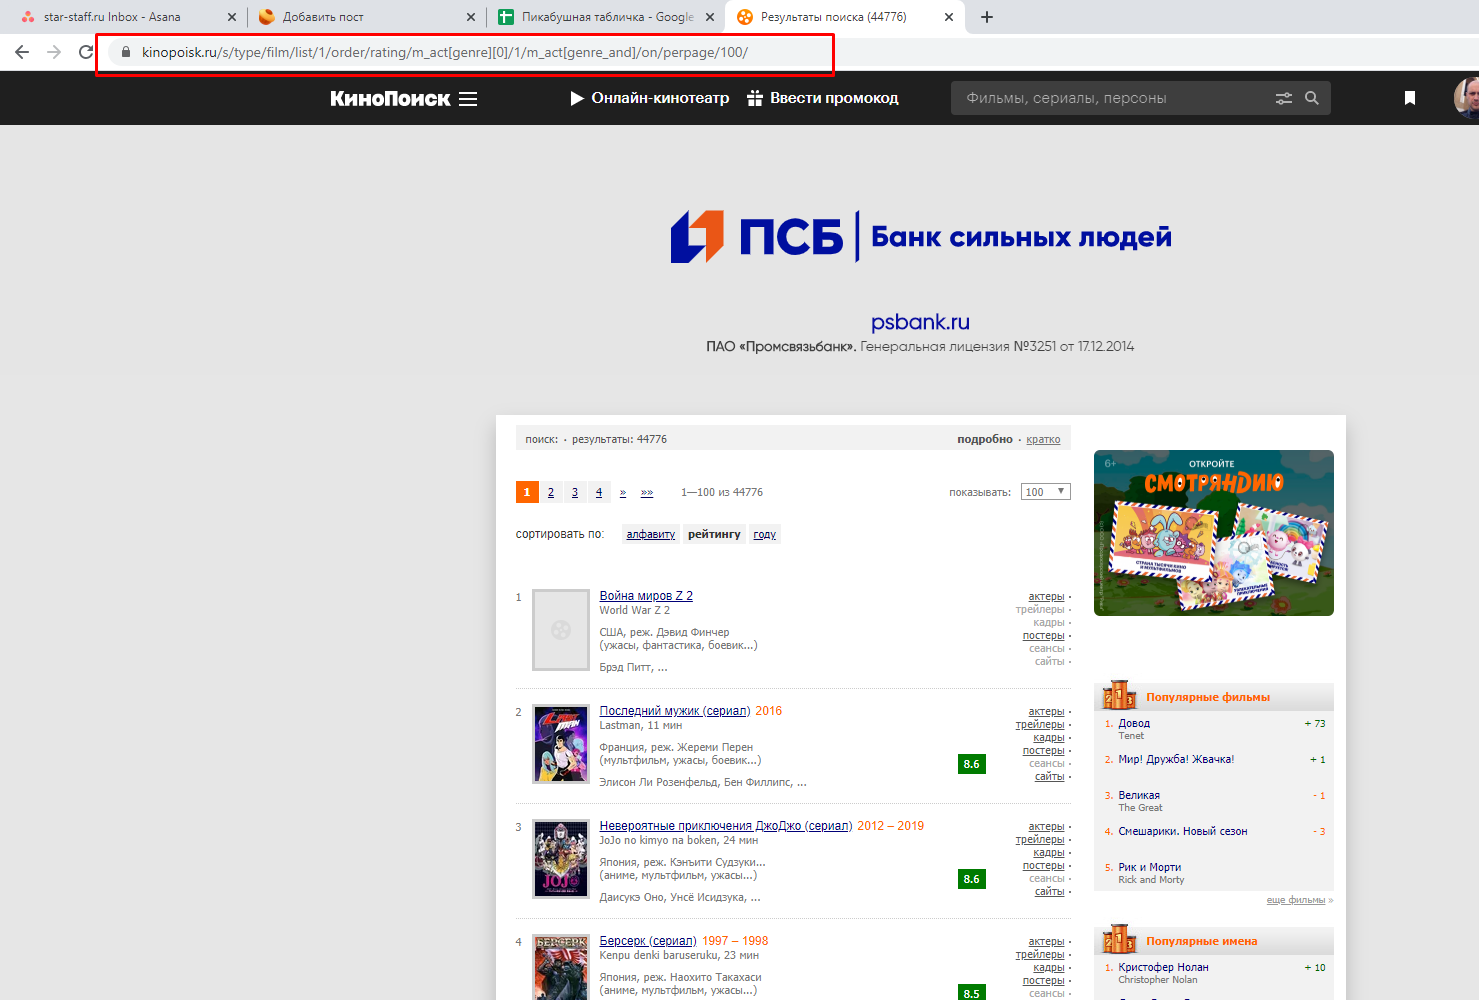Open Онлайн-кинотеатр in the header
The width and height of the screenshot is (1479, 1000).
click(x=650, y=98)
